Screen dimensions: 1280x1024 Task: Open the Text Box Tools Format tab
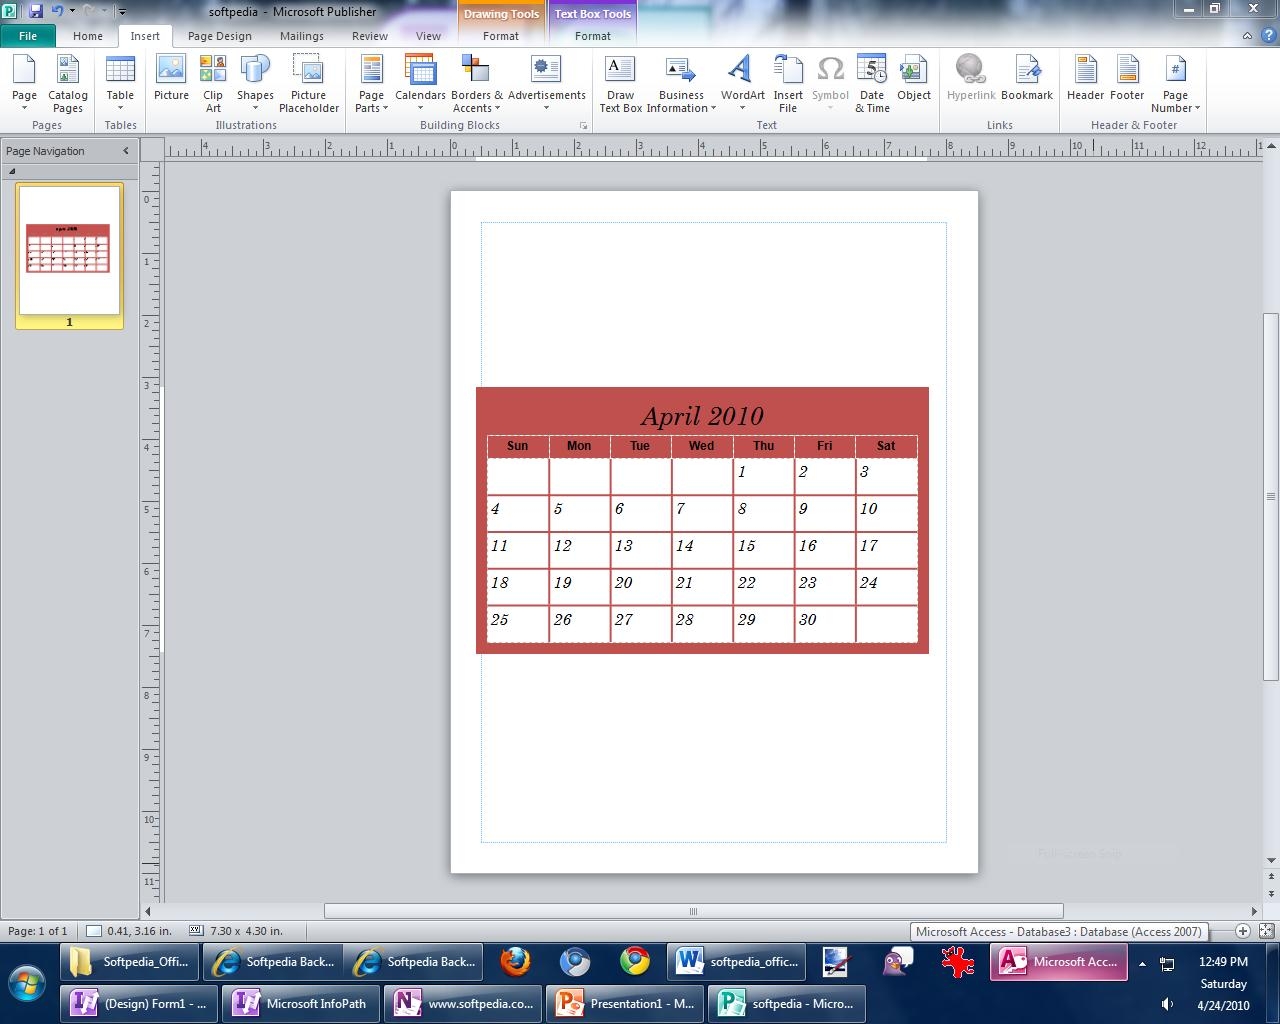[x=593, y=36]
